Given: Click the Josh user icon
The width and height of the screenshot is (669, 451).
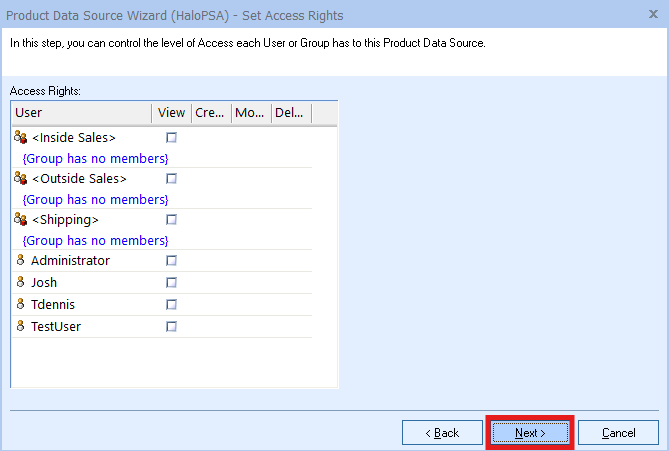Looking at the screenshot, I should point(21,283).
